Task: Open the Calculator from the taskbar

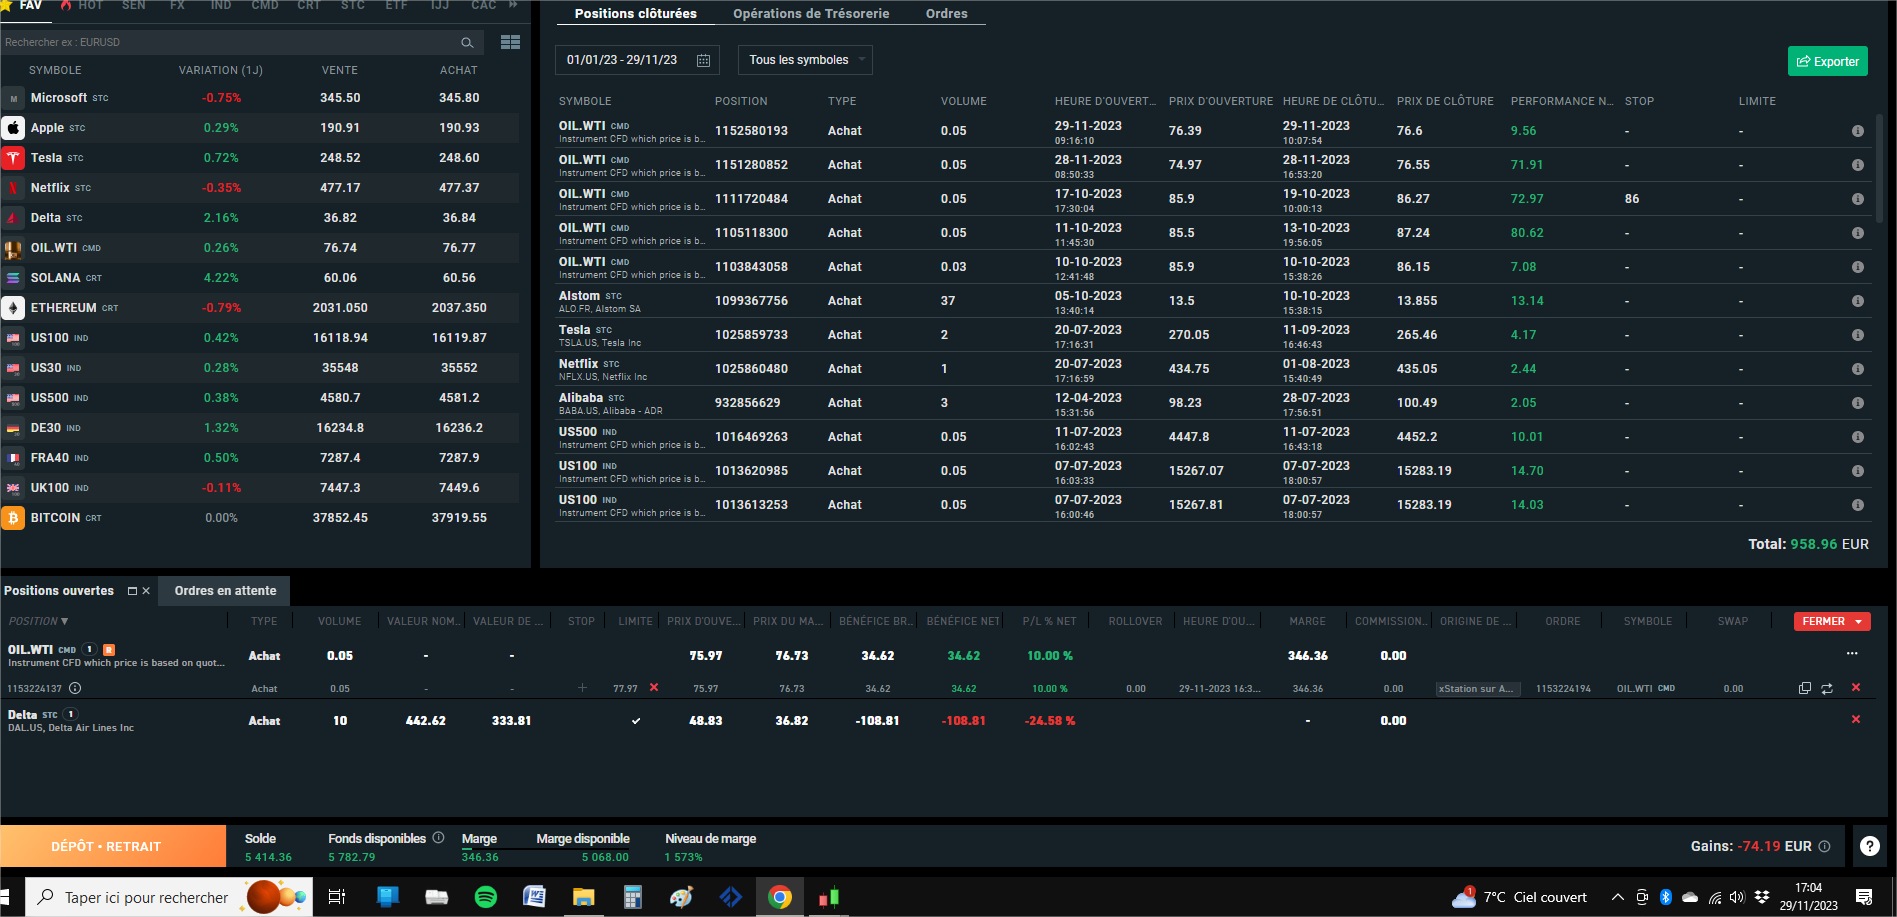Action: (x=632, y=897)
